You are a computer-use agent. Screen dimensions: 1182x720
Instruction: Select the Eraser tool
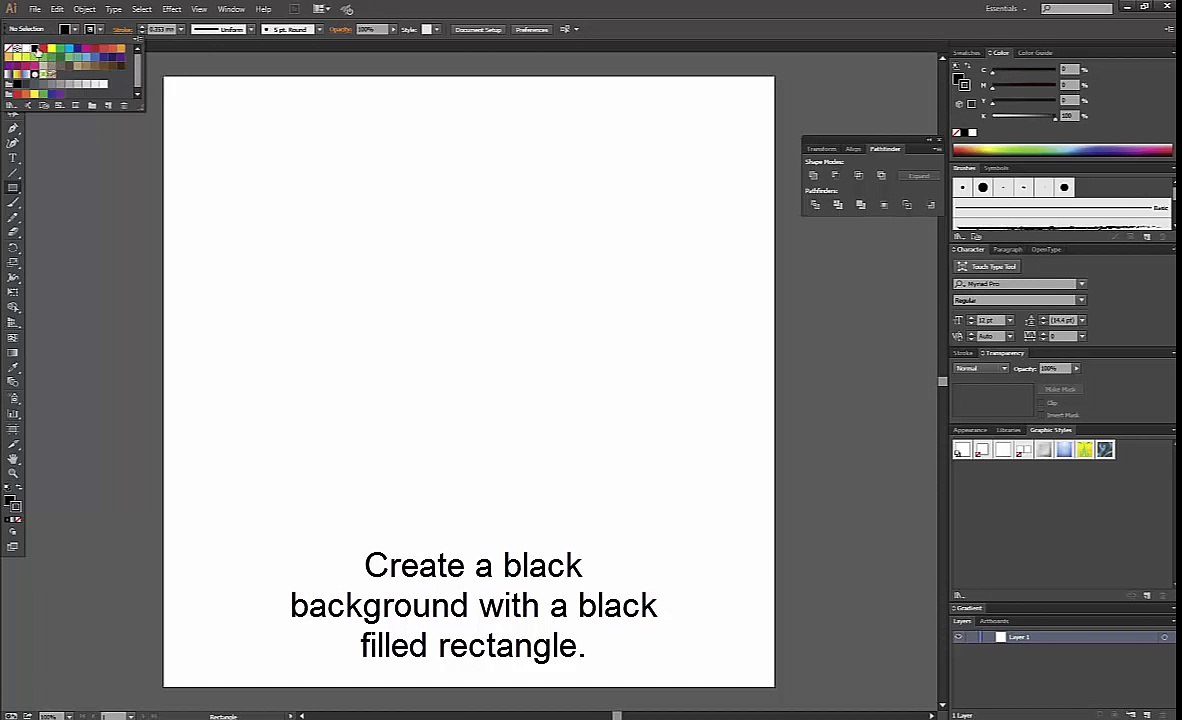coord(13,232)
